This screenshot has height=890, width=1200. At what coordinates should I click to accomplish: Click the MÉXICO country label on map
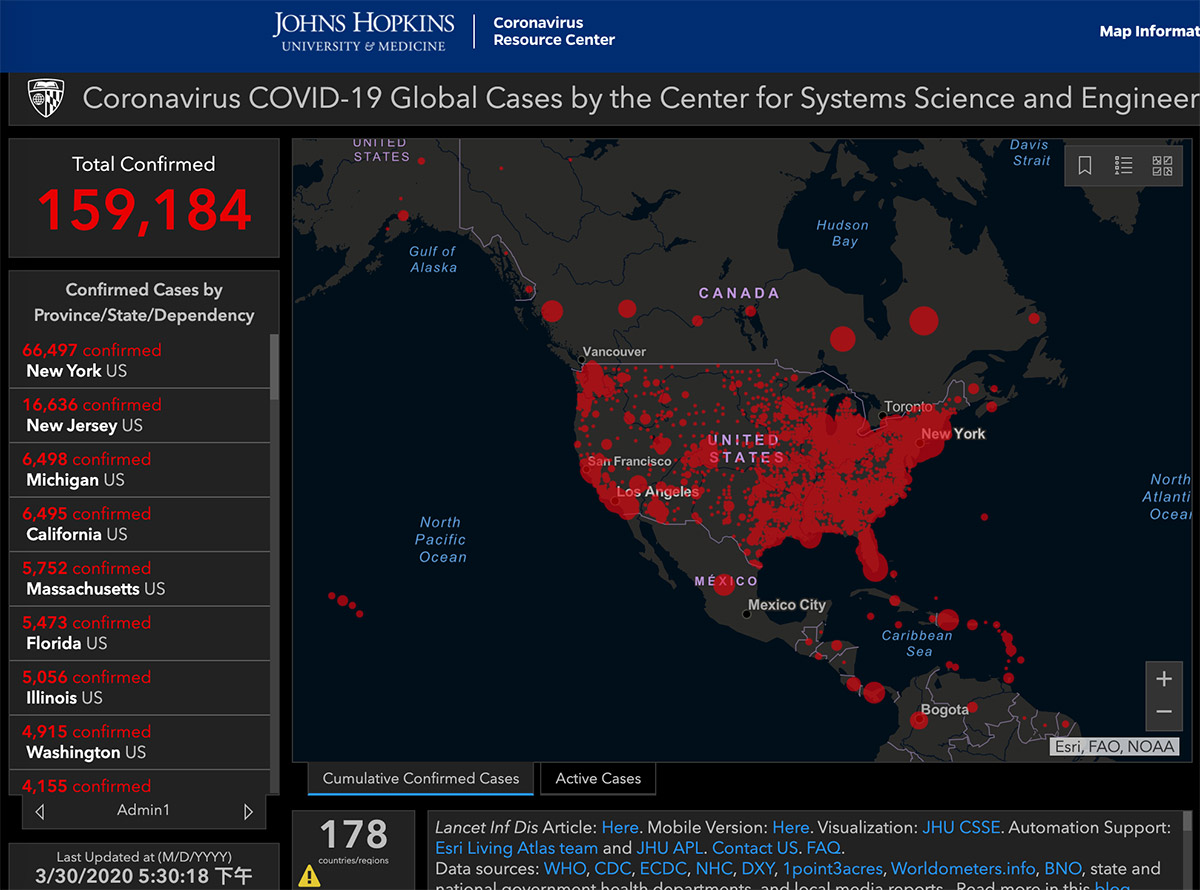pyautogui.click(x=727, y=581)
